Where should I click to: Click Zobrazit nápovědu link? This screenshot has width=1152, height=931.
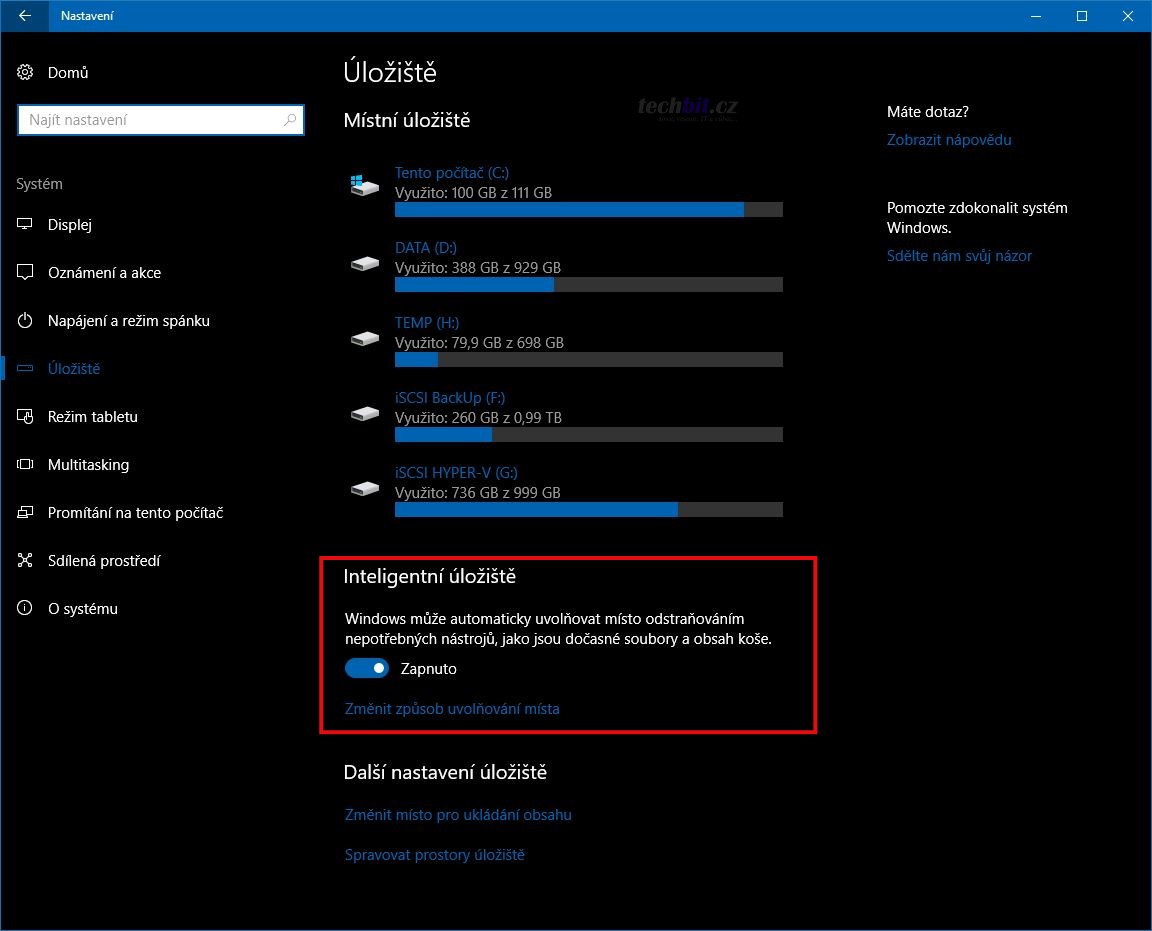pyautogui.click(x=948, y=140)
